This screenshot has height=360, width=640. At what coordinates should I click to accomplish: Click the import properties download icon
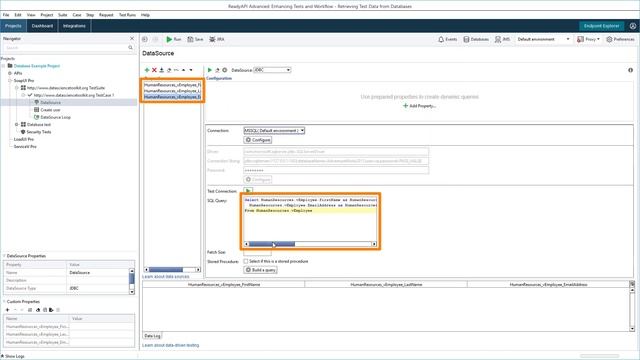(162, 70)
